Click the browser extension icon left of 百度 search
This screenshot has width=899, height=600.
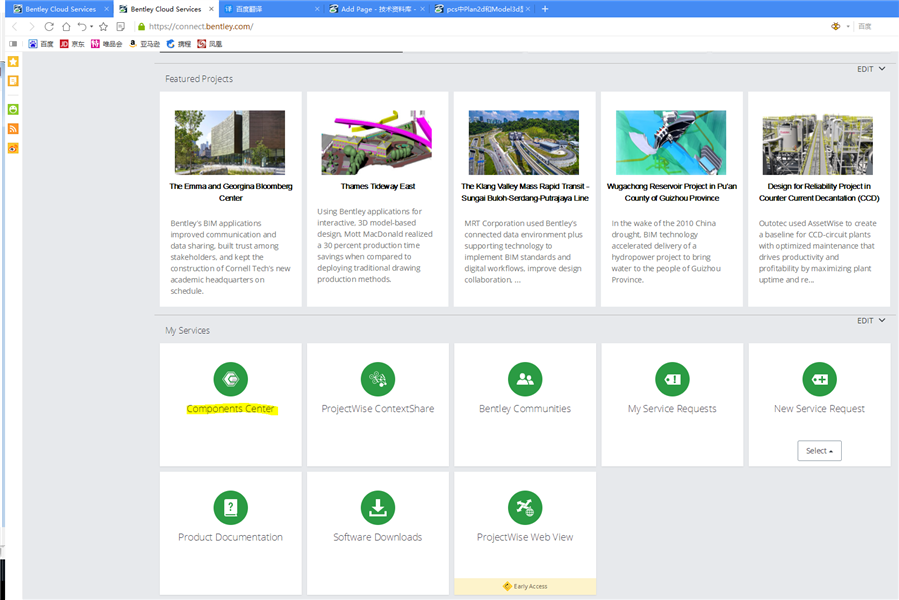(836, 26)
